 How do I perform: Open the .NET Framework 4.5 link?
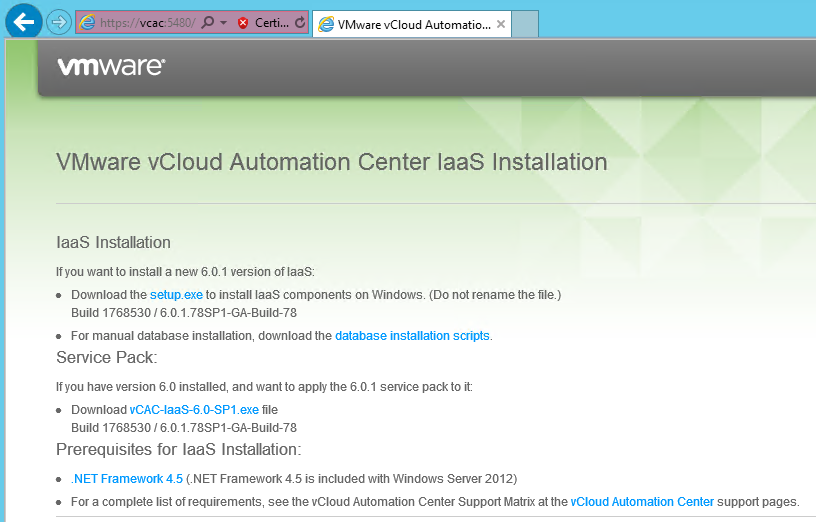click(x=127, y=478)
